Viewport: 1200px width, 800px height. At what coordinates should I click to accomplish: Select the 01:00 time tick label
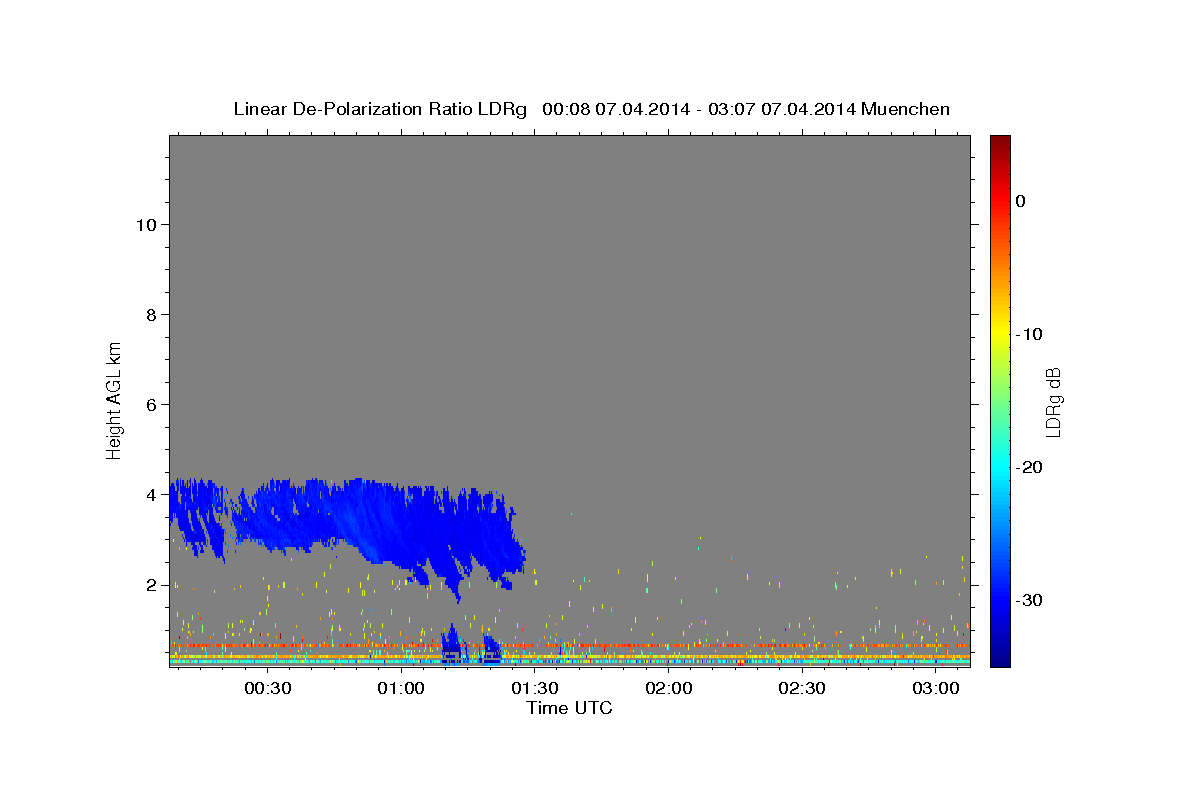[401, 688]
